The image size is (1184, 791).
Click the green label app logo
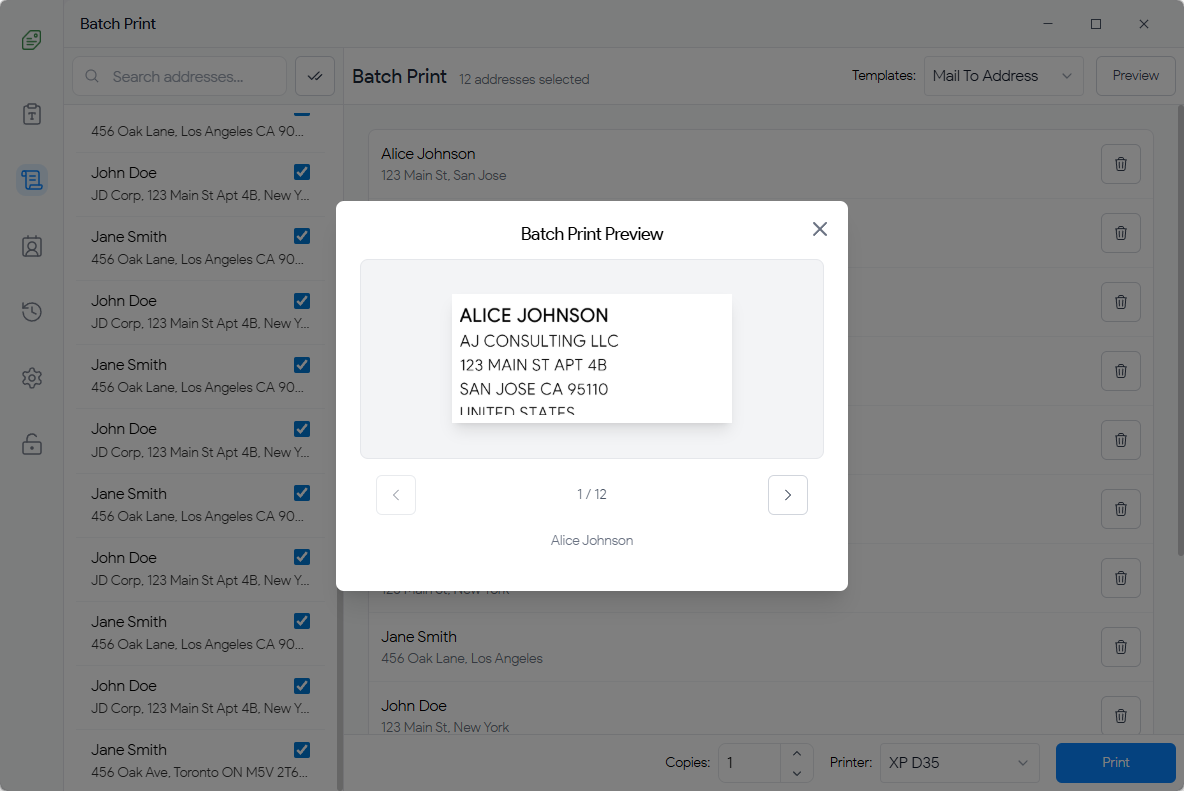[x=32, y=40]
